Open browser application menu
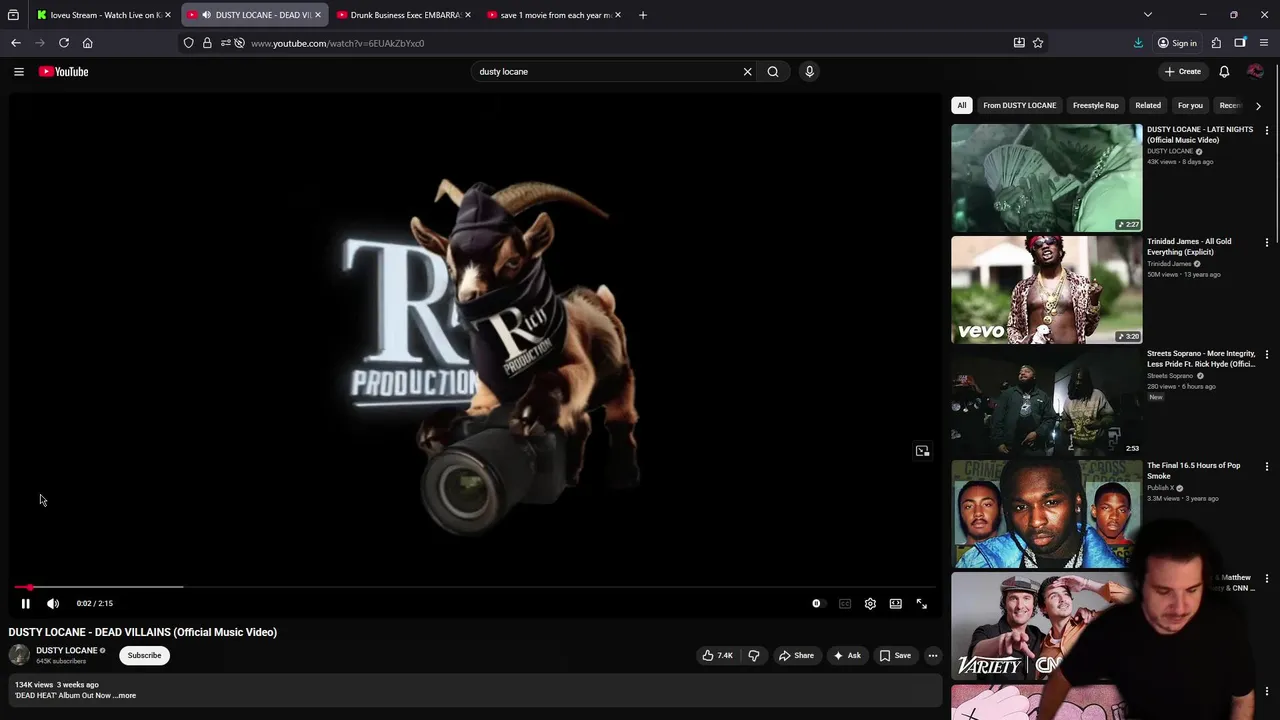 (x=1264, y=43)
